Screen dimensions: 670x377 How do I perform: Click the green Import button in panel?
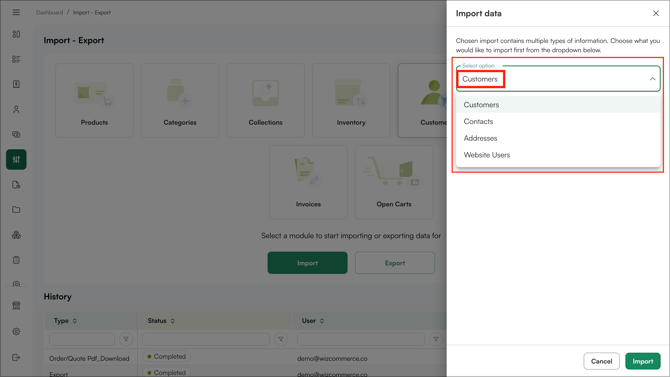[643, 361]
